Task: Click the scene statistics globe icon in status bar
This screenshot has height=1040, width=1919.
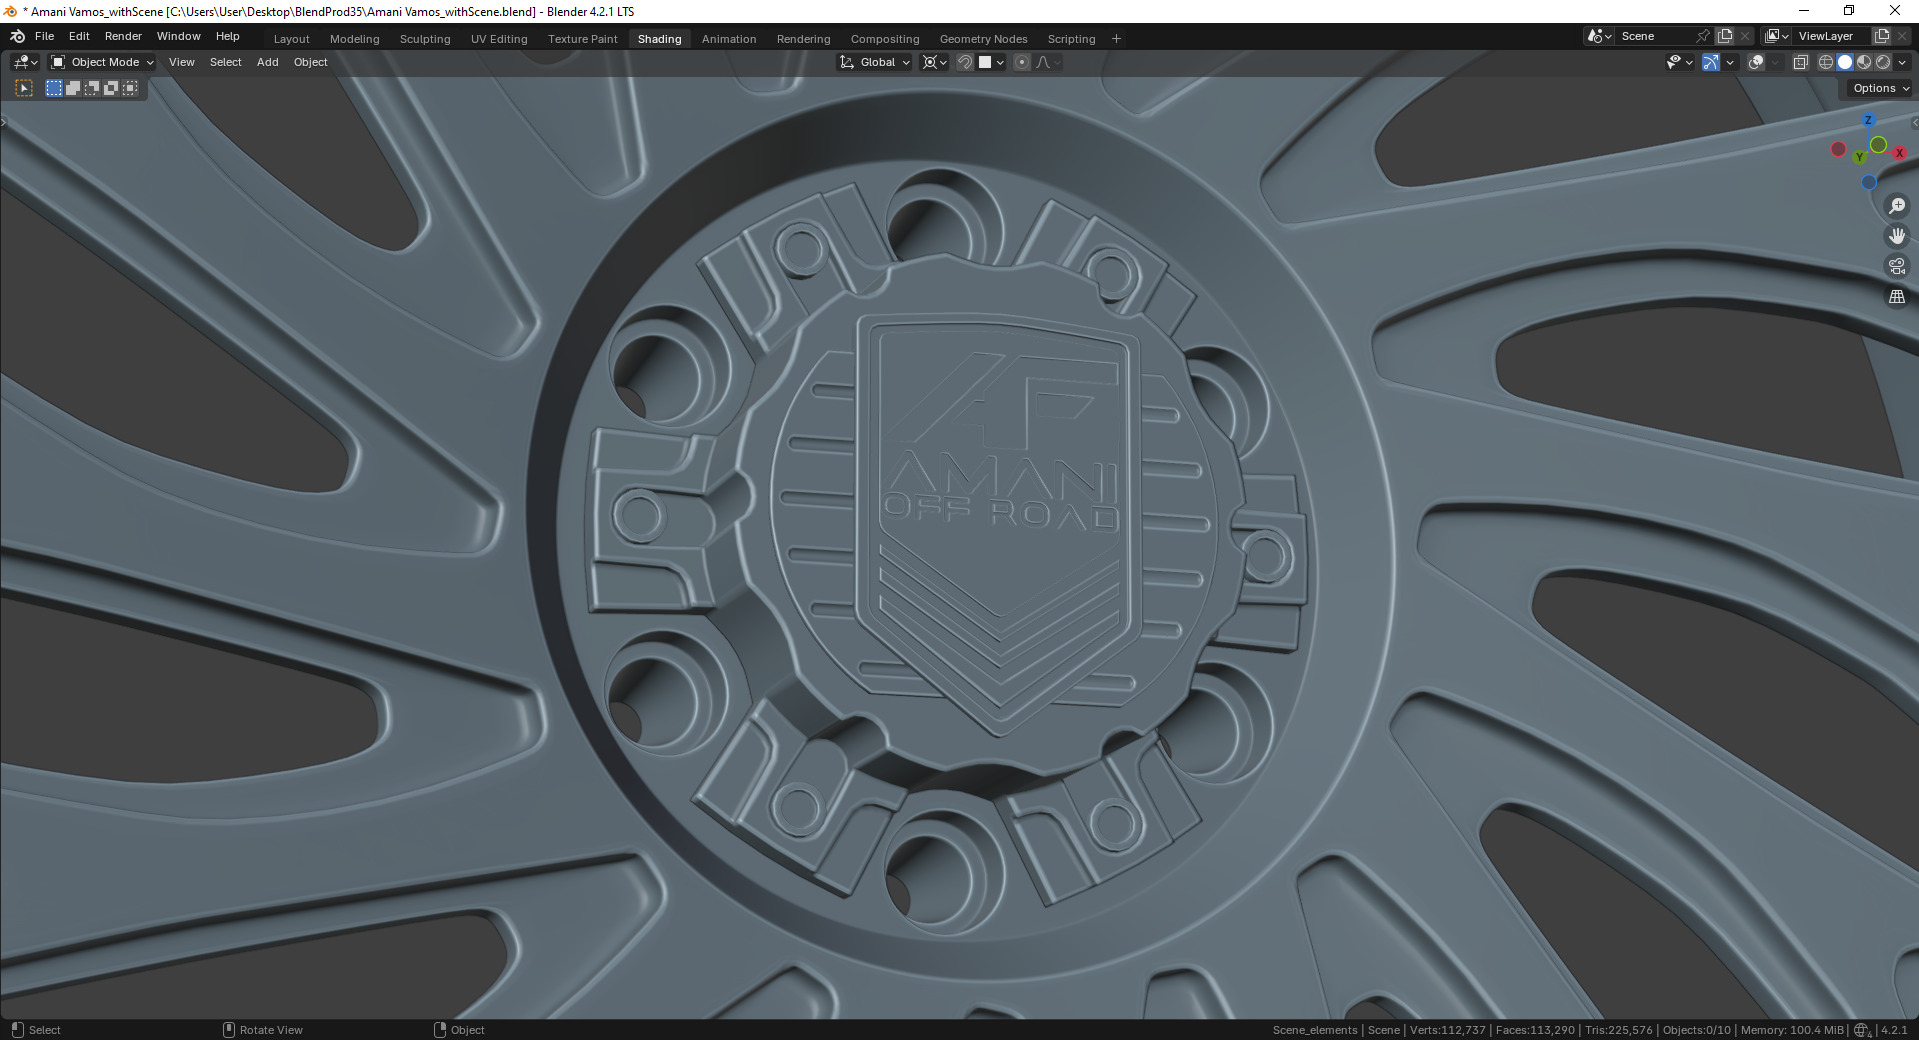Action: [1862, 1030]
